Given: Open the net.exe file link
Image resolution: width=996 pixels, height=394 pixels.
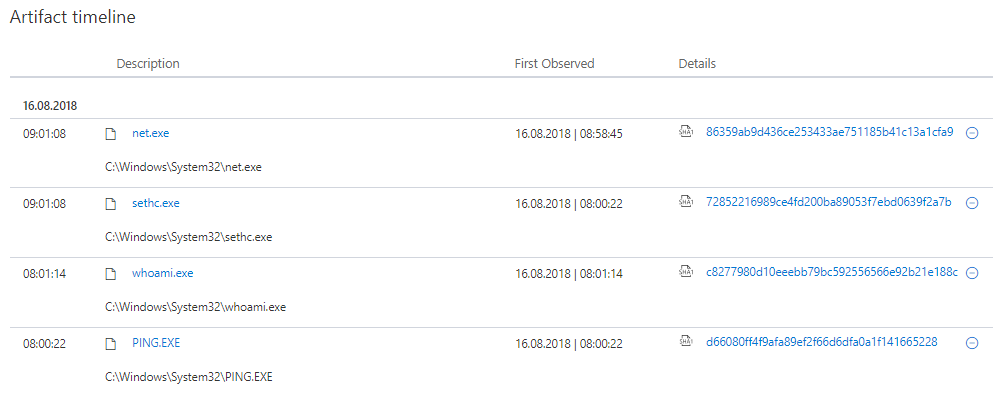Looking at the screenshot, I should 151,133.
